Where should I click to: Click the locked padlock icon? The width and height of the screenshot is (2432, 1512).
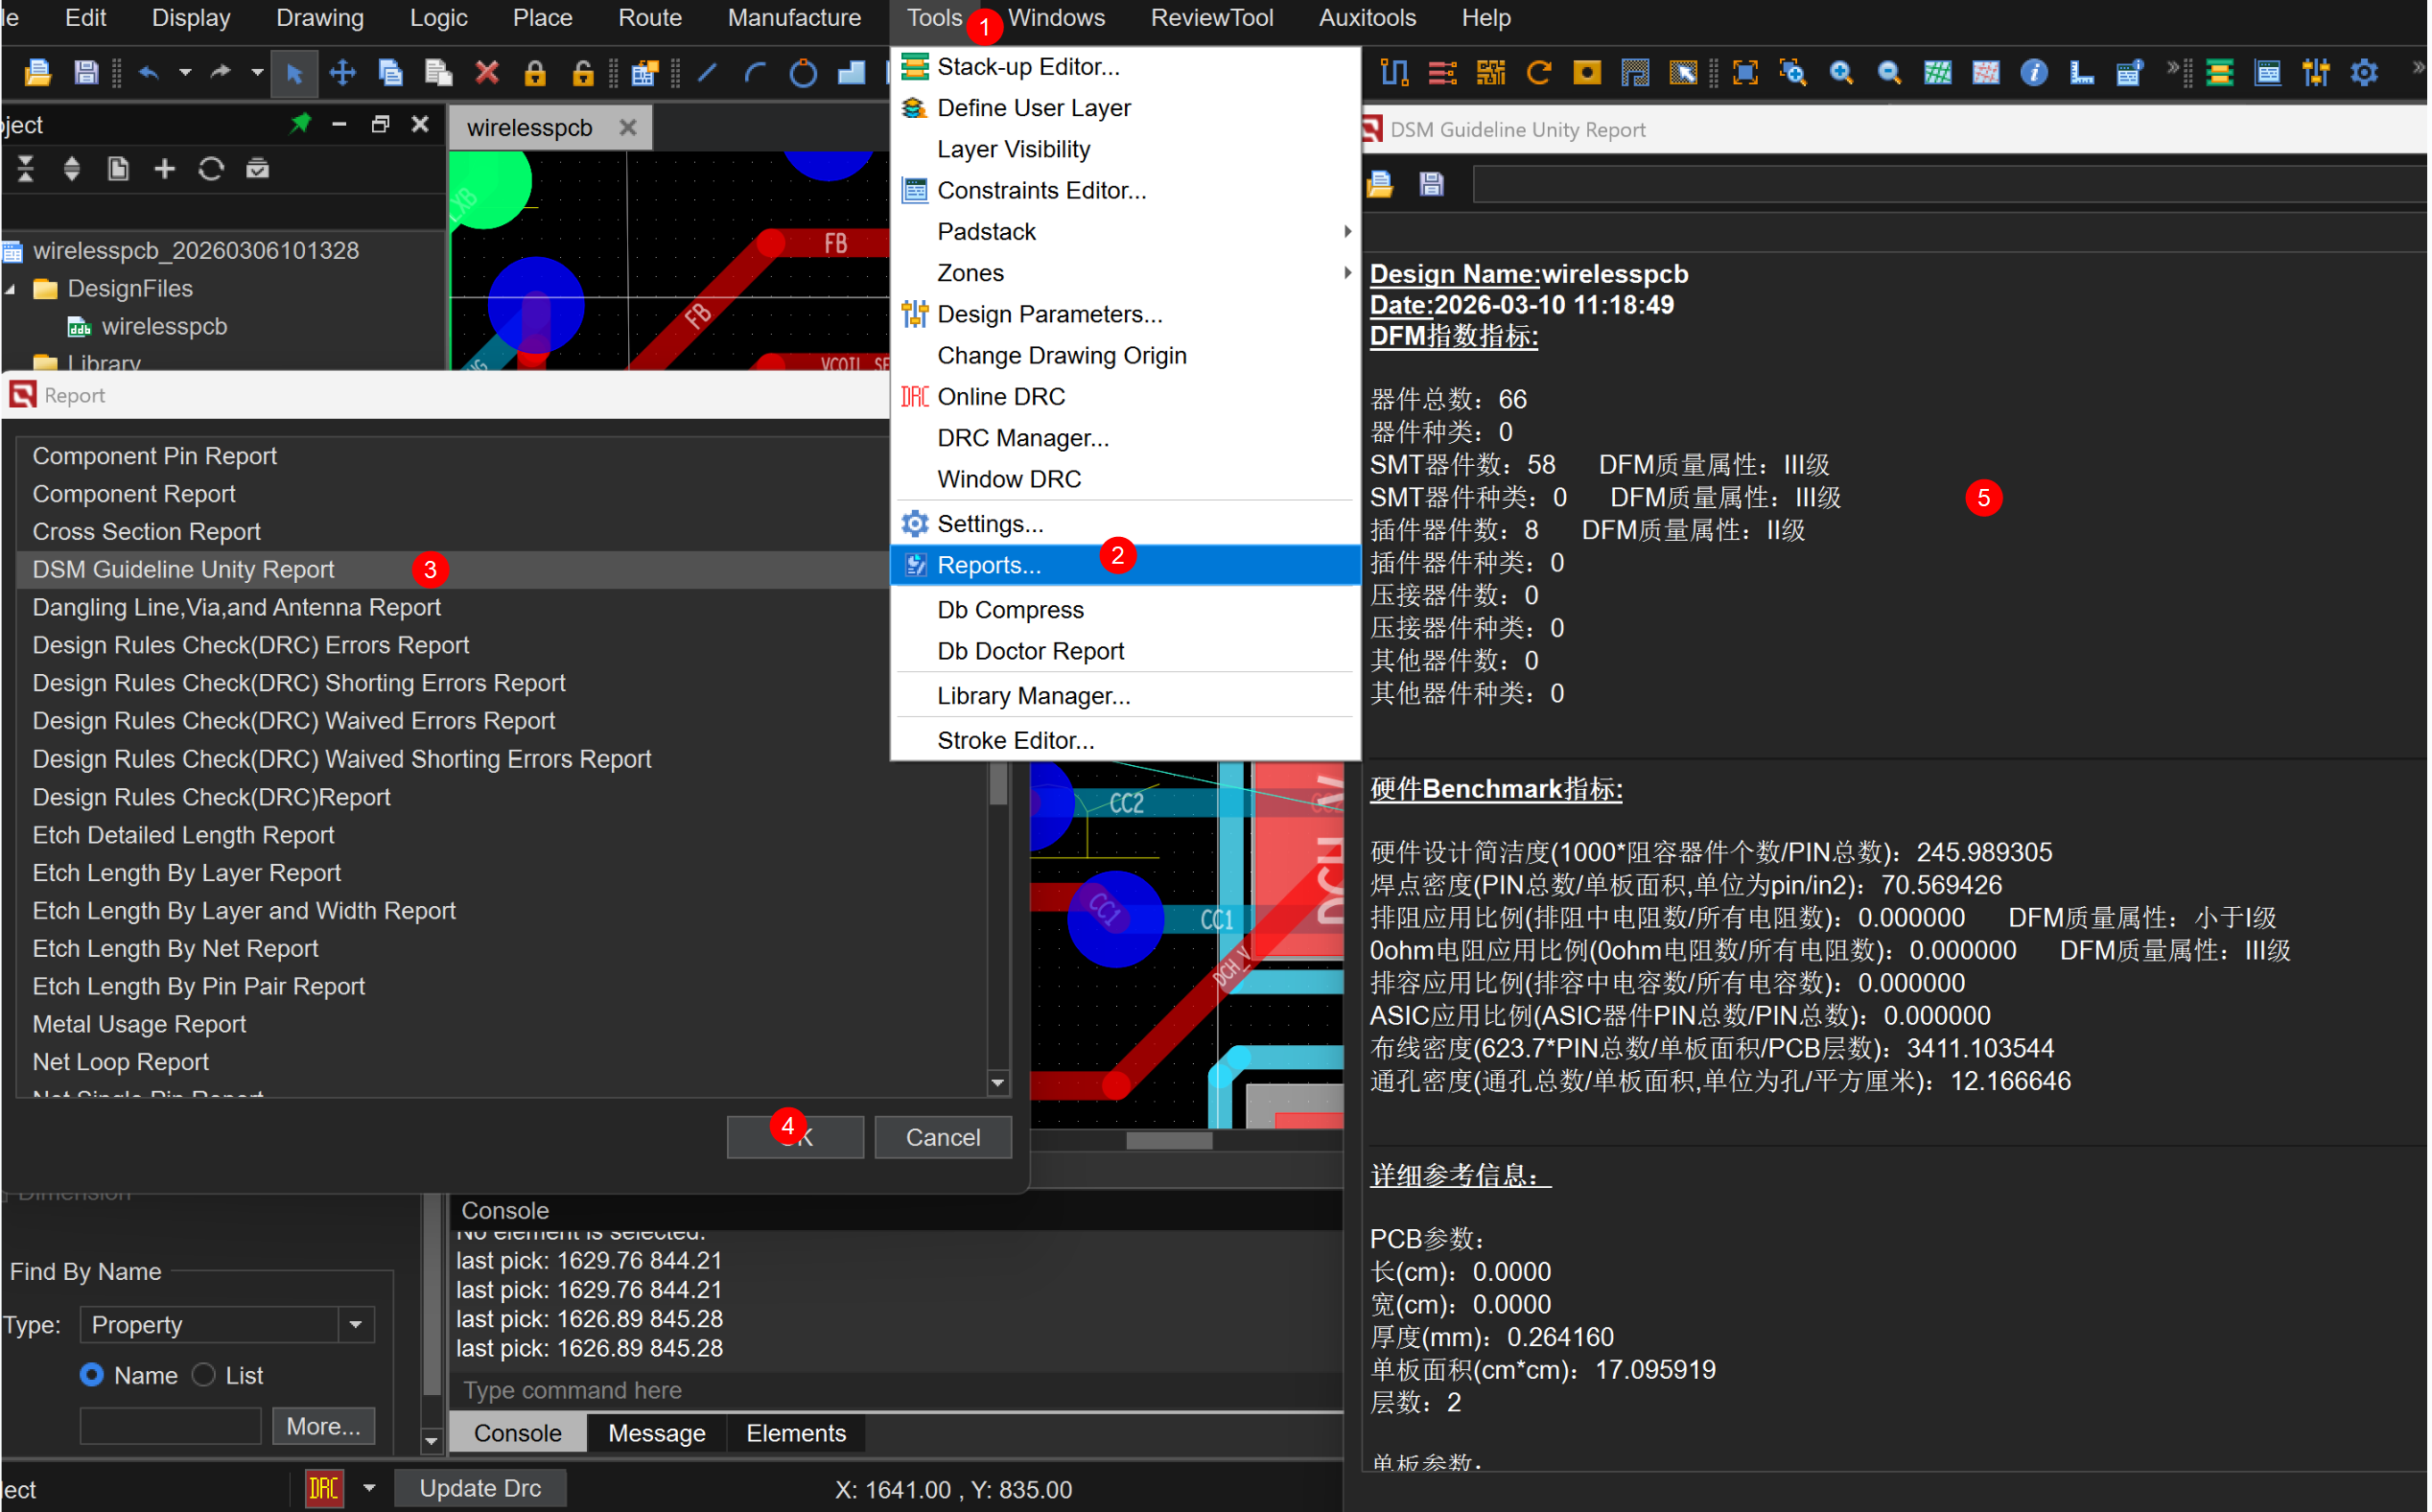coord(535,73)
